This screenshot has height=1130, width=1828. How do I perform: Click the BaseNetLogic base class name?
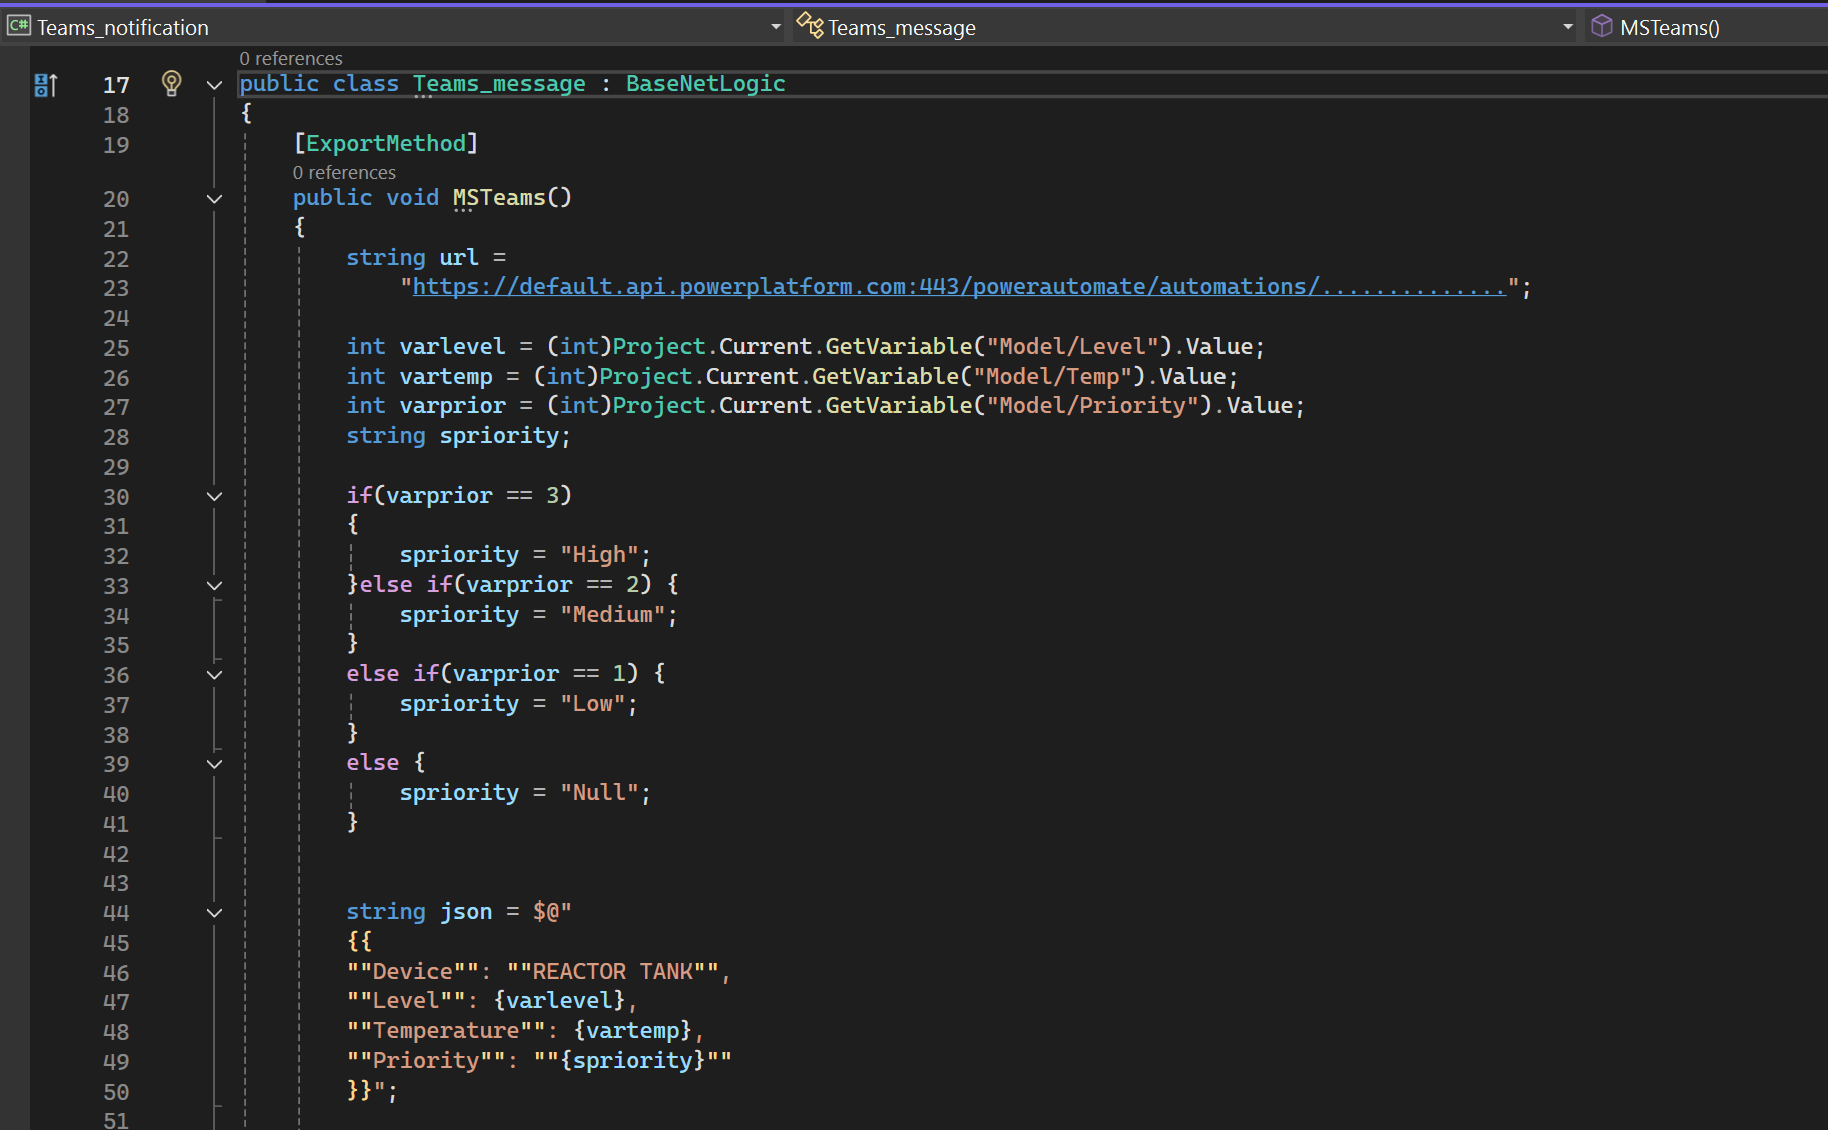[x=706, y=83]
